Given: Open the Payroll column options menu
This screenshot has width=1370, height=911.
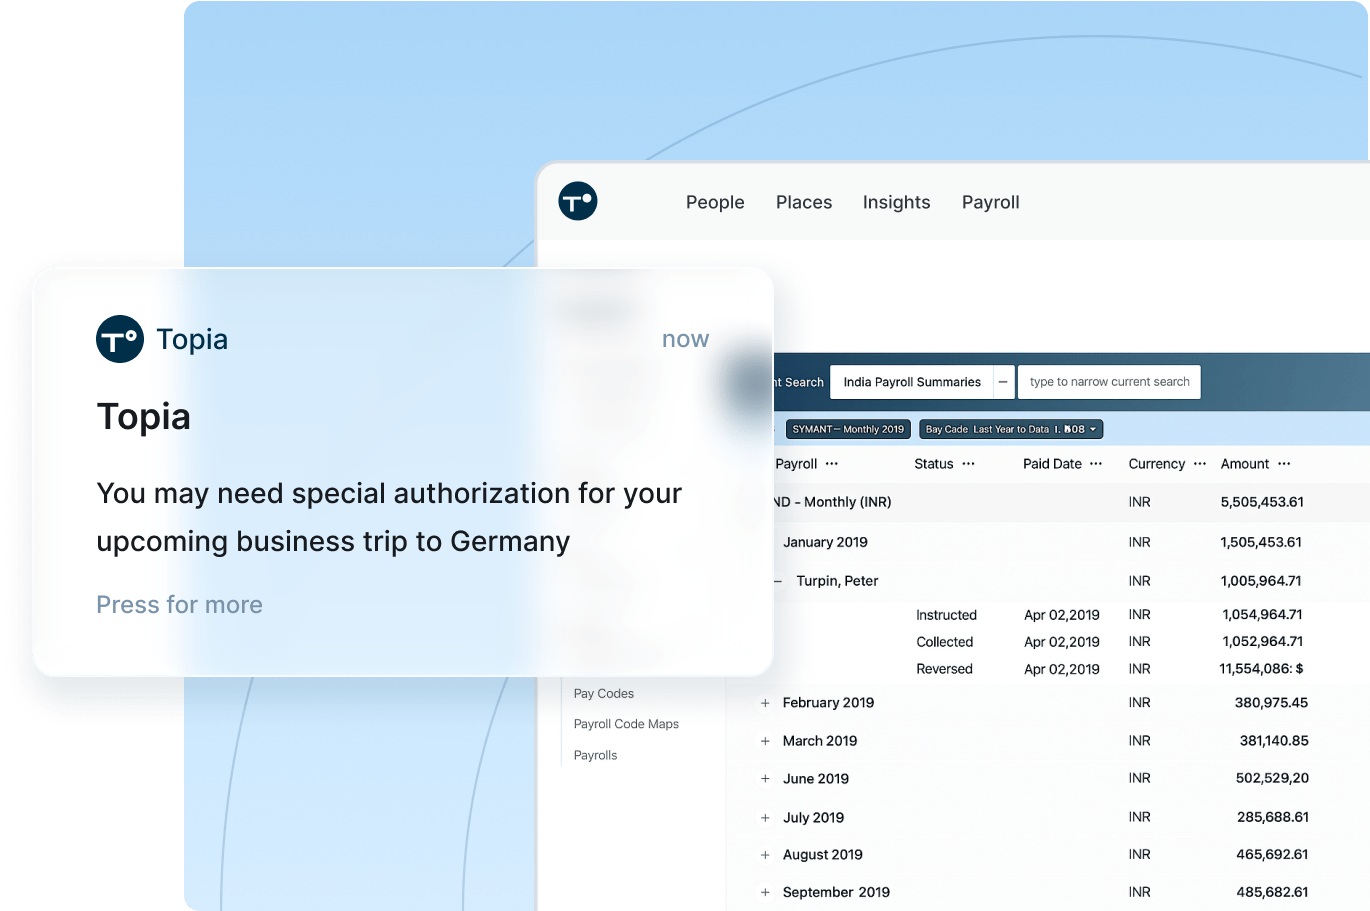Looking at the screenshot, I should (x=832, y=464).
